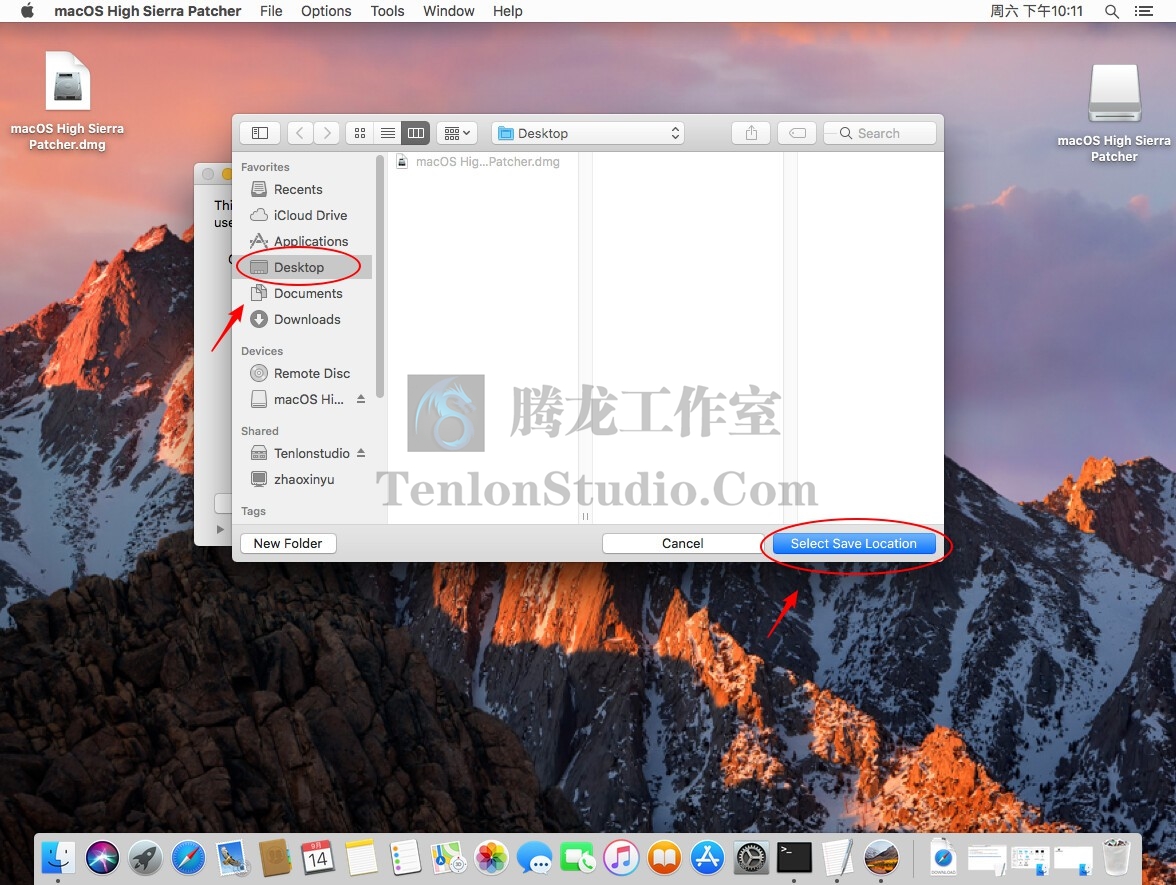Go forward with the right chevron

[327, 133]
